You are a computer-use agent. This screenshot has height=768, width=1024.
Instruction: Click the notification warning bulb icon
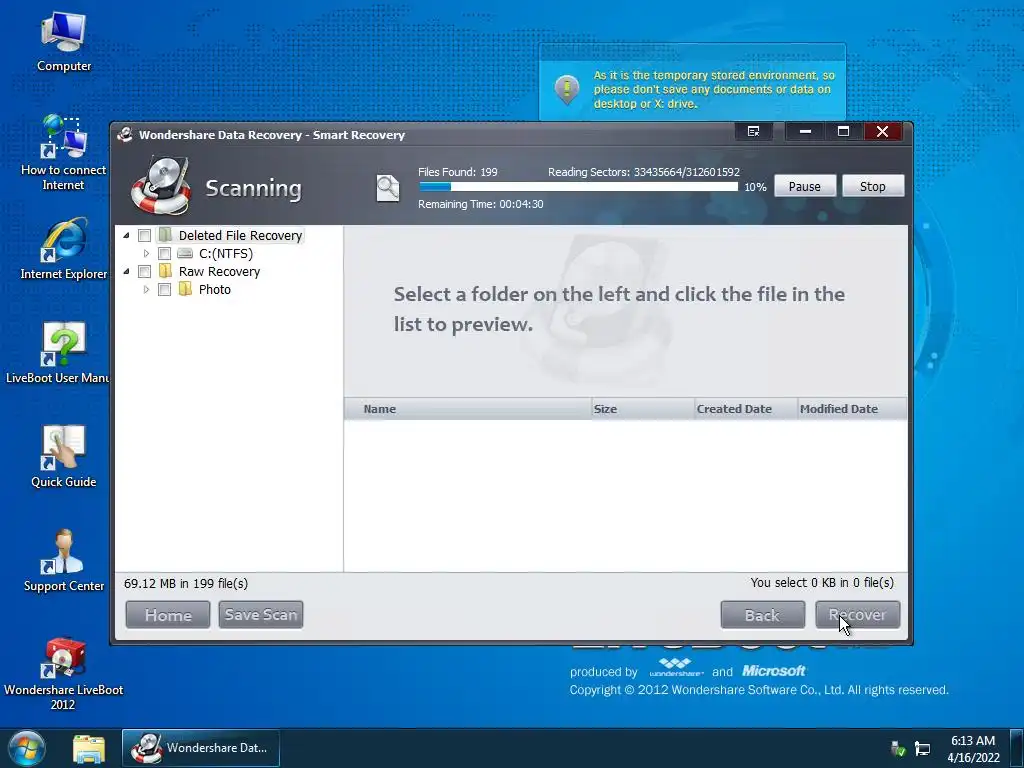click(x=567, y=89)
